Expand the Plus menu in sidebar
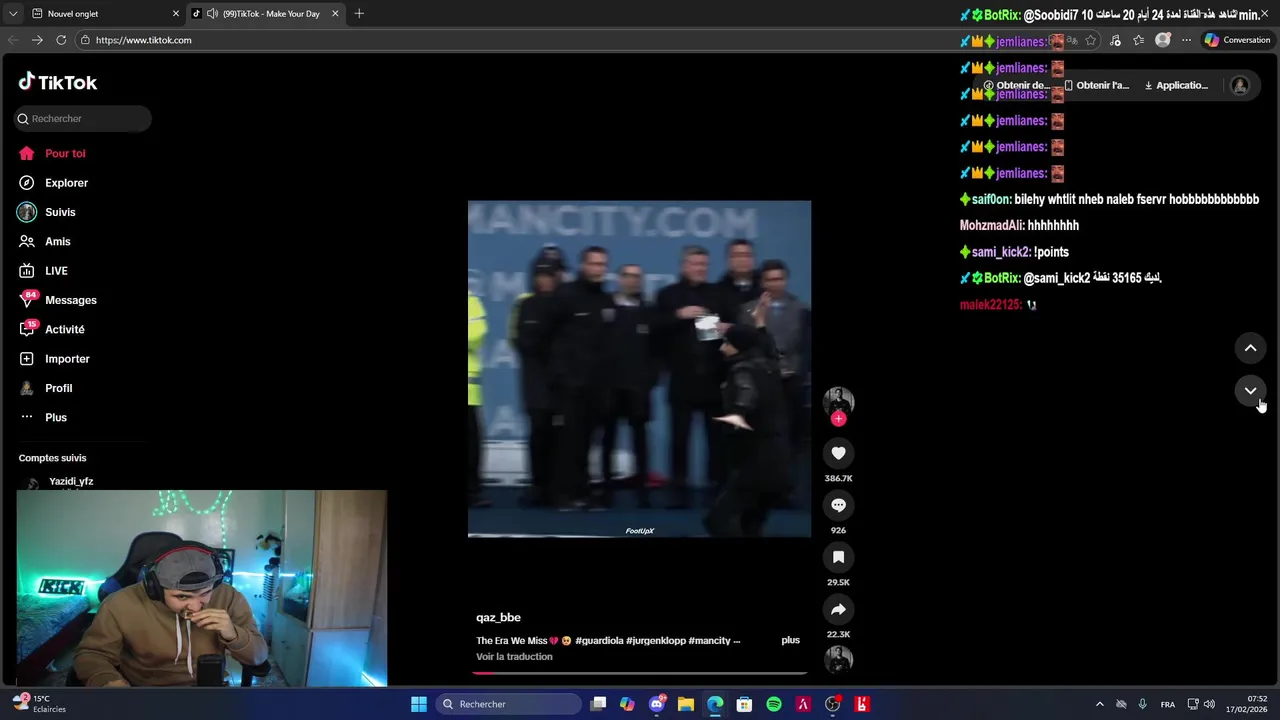Viewport: 1280px width, 720px height. pos(43,417)
